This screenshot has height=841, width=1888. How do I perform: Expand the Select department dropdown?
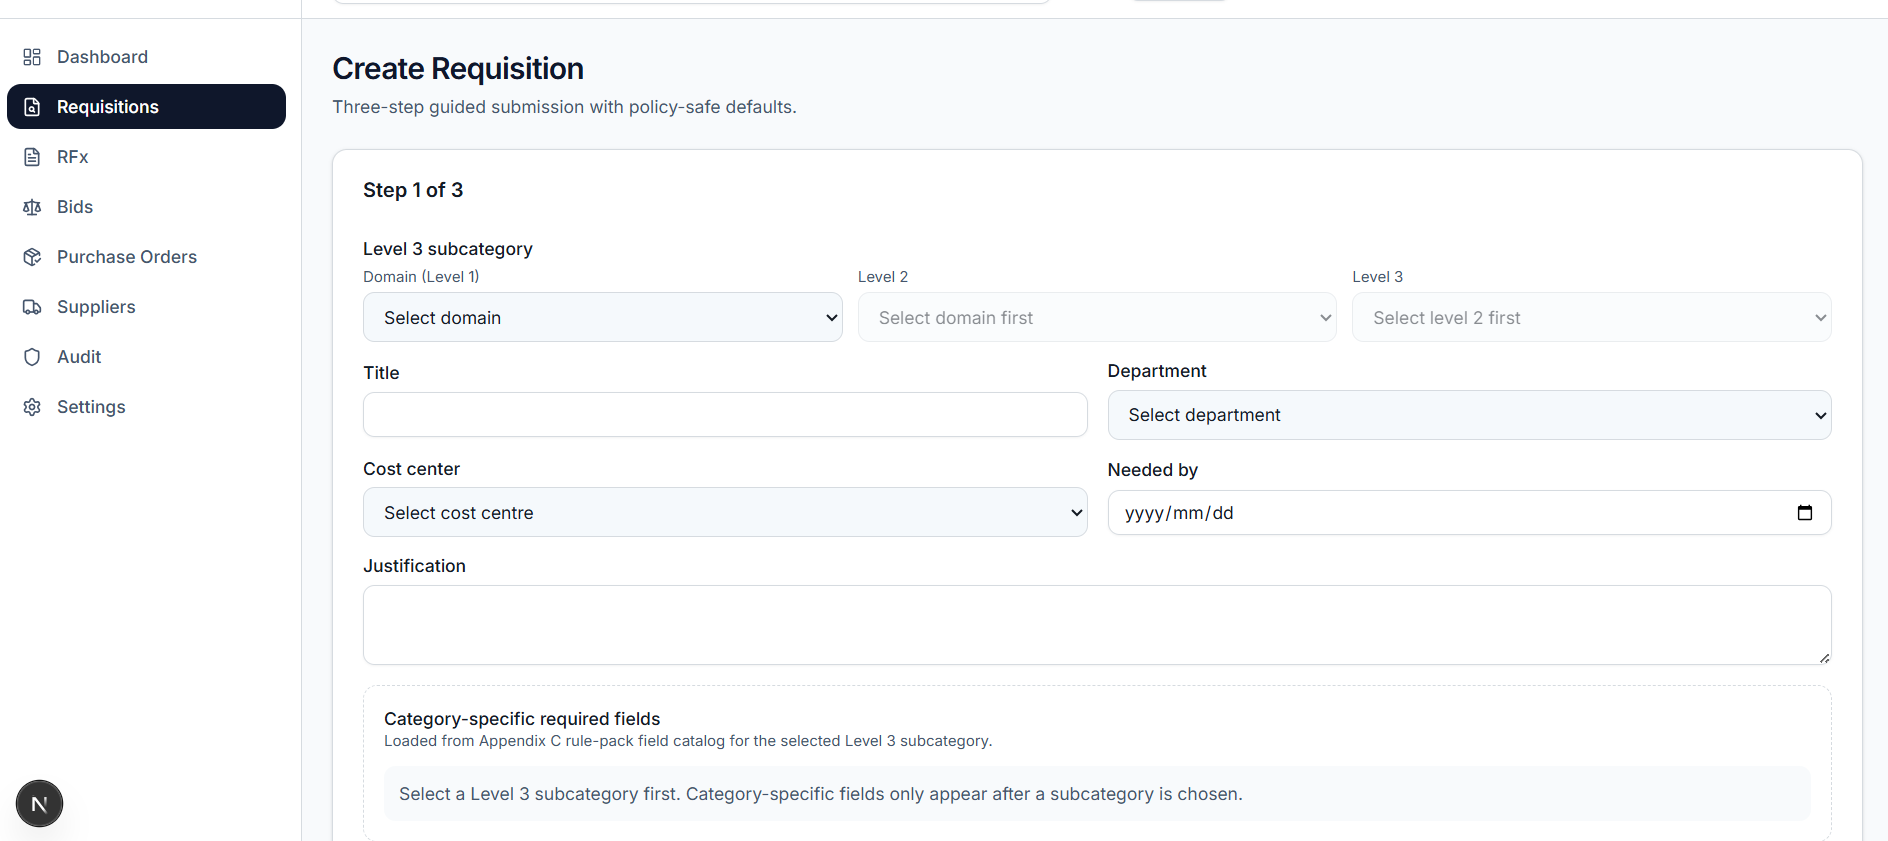pos(1469,415)
